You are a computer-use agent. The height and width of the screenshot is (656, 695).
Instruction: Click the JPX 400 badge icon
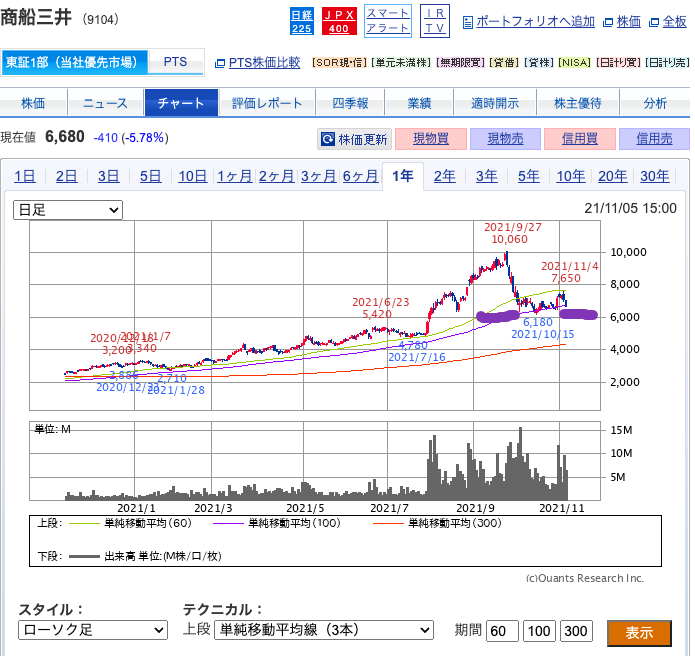click(339, 21)
